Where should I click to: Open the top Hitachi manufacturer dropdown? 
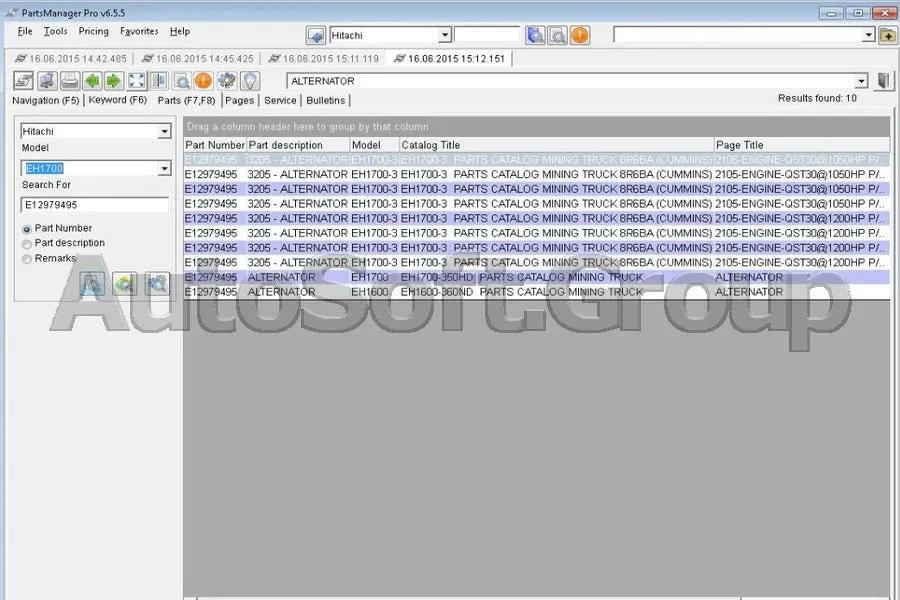click(444, 35)
